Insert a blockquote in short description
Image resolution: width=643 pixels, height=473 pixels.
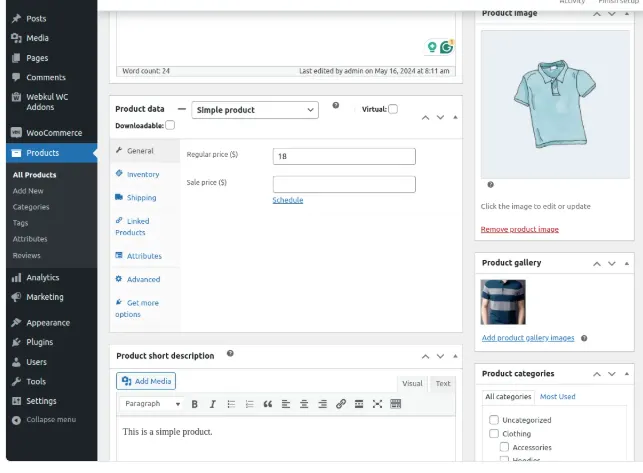point(267,404)
